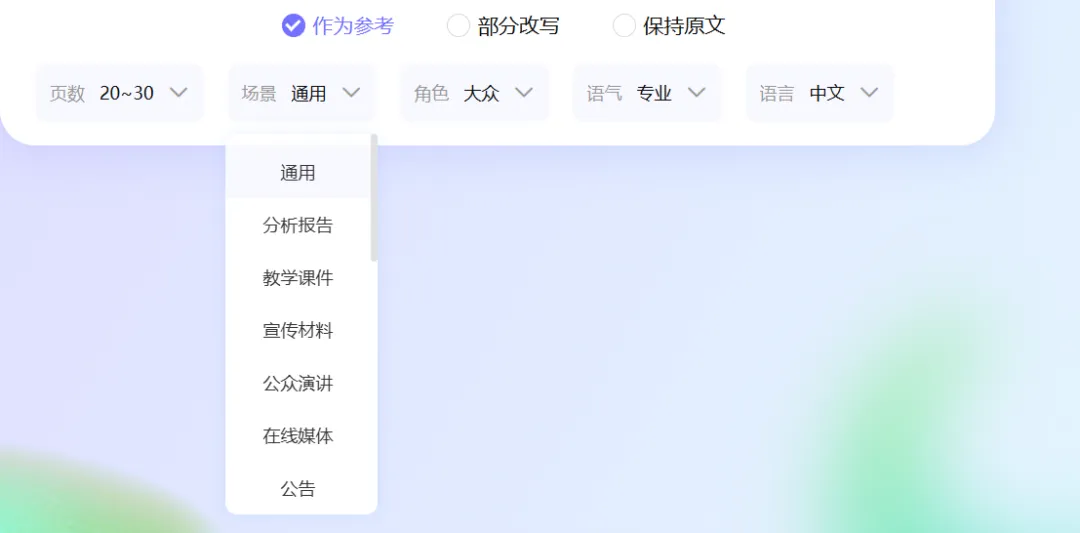
Task: Choose 分析报告 in the scene list
Action: [298, 226]
